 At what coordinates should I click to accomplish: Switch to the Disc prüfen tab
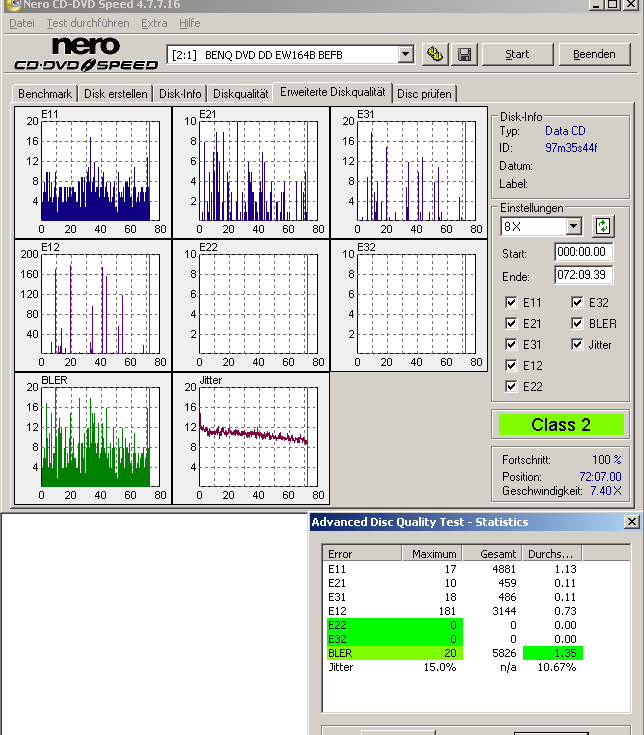click(424, 94)
